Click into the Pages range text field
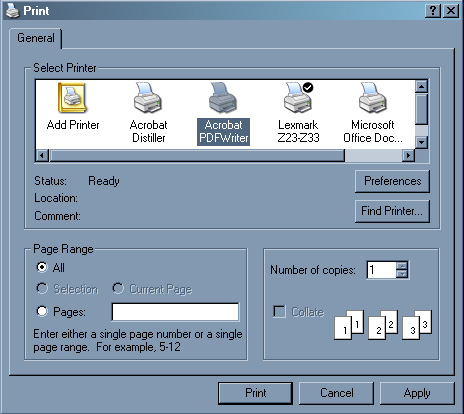Viewport: 464px width, 414px height. pyautogui.click(x=175, y=312)
